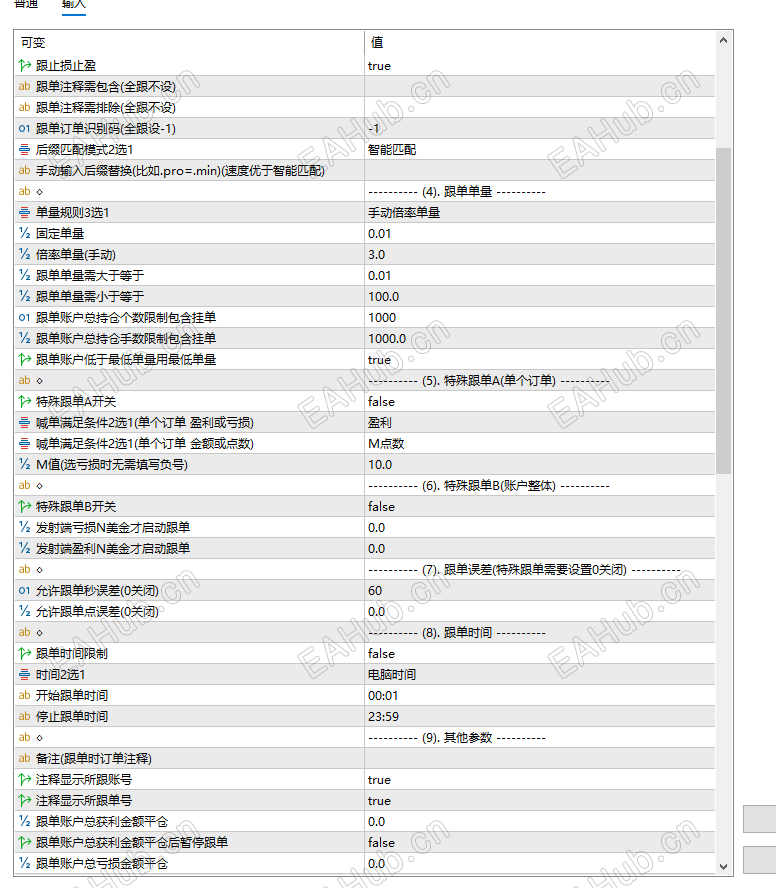This screenshot has width=776, height=888.
Task: Click the ½ double icon beside 固定单量
Action: (24, 233)
